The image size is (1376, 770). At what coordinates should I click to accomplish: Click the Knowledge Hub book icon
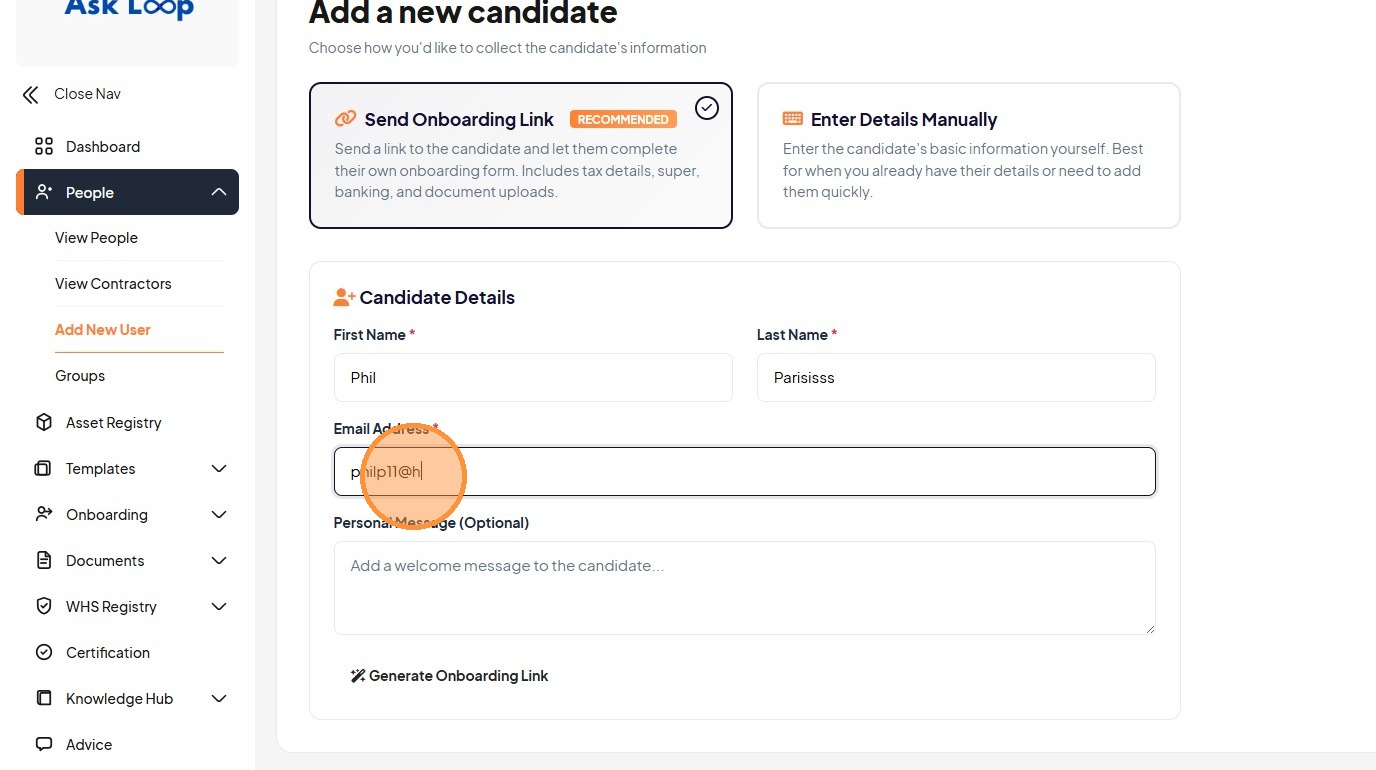44,699
